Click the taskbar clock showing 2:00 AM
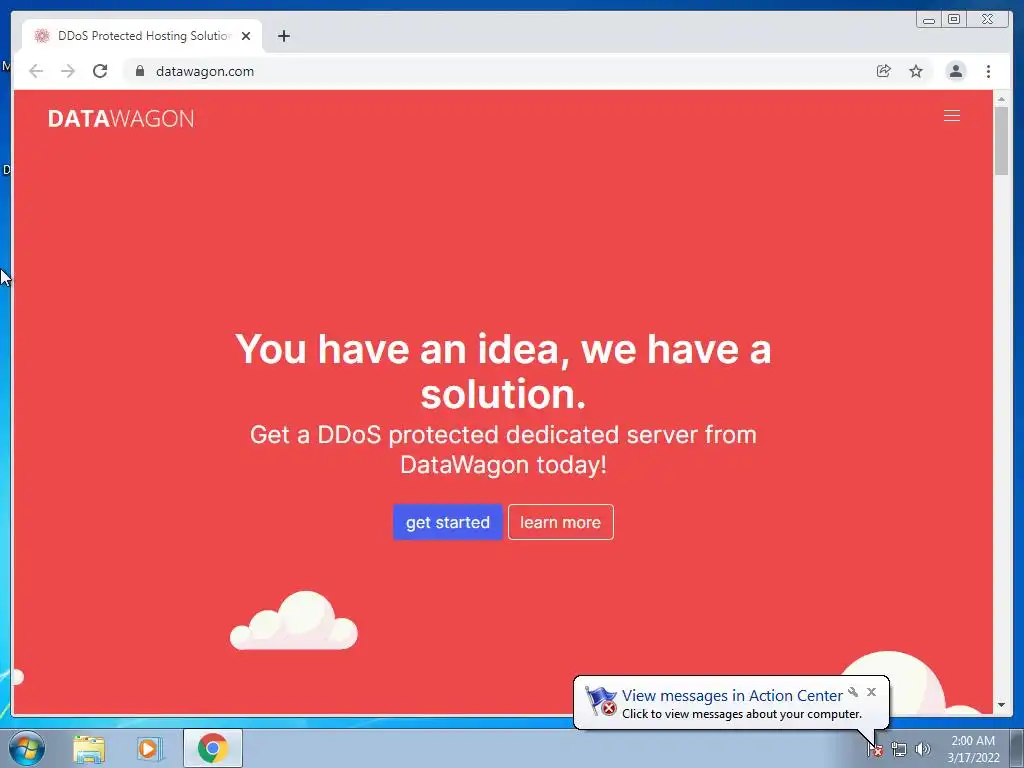The width and height of the screenshot is (1024, 768). [973, 749]
